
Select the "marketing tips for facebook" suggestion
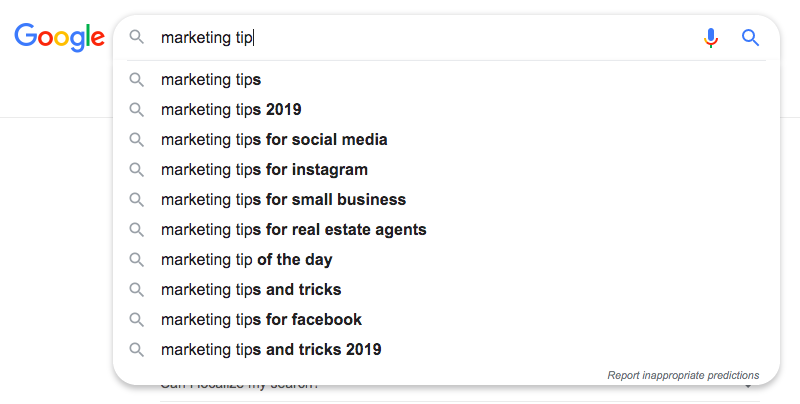click(261, 320)
